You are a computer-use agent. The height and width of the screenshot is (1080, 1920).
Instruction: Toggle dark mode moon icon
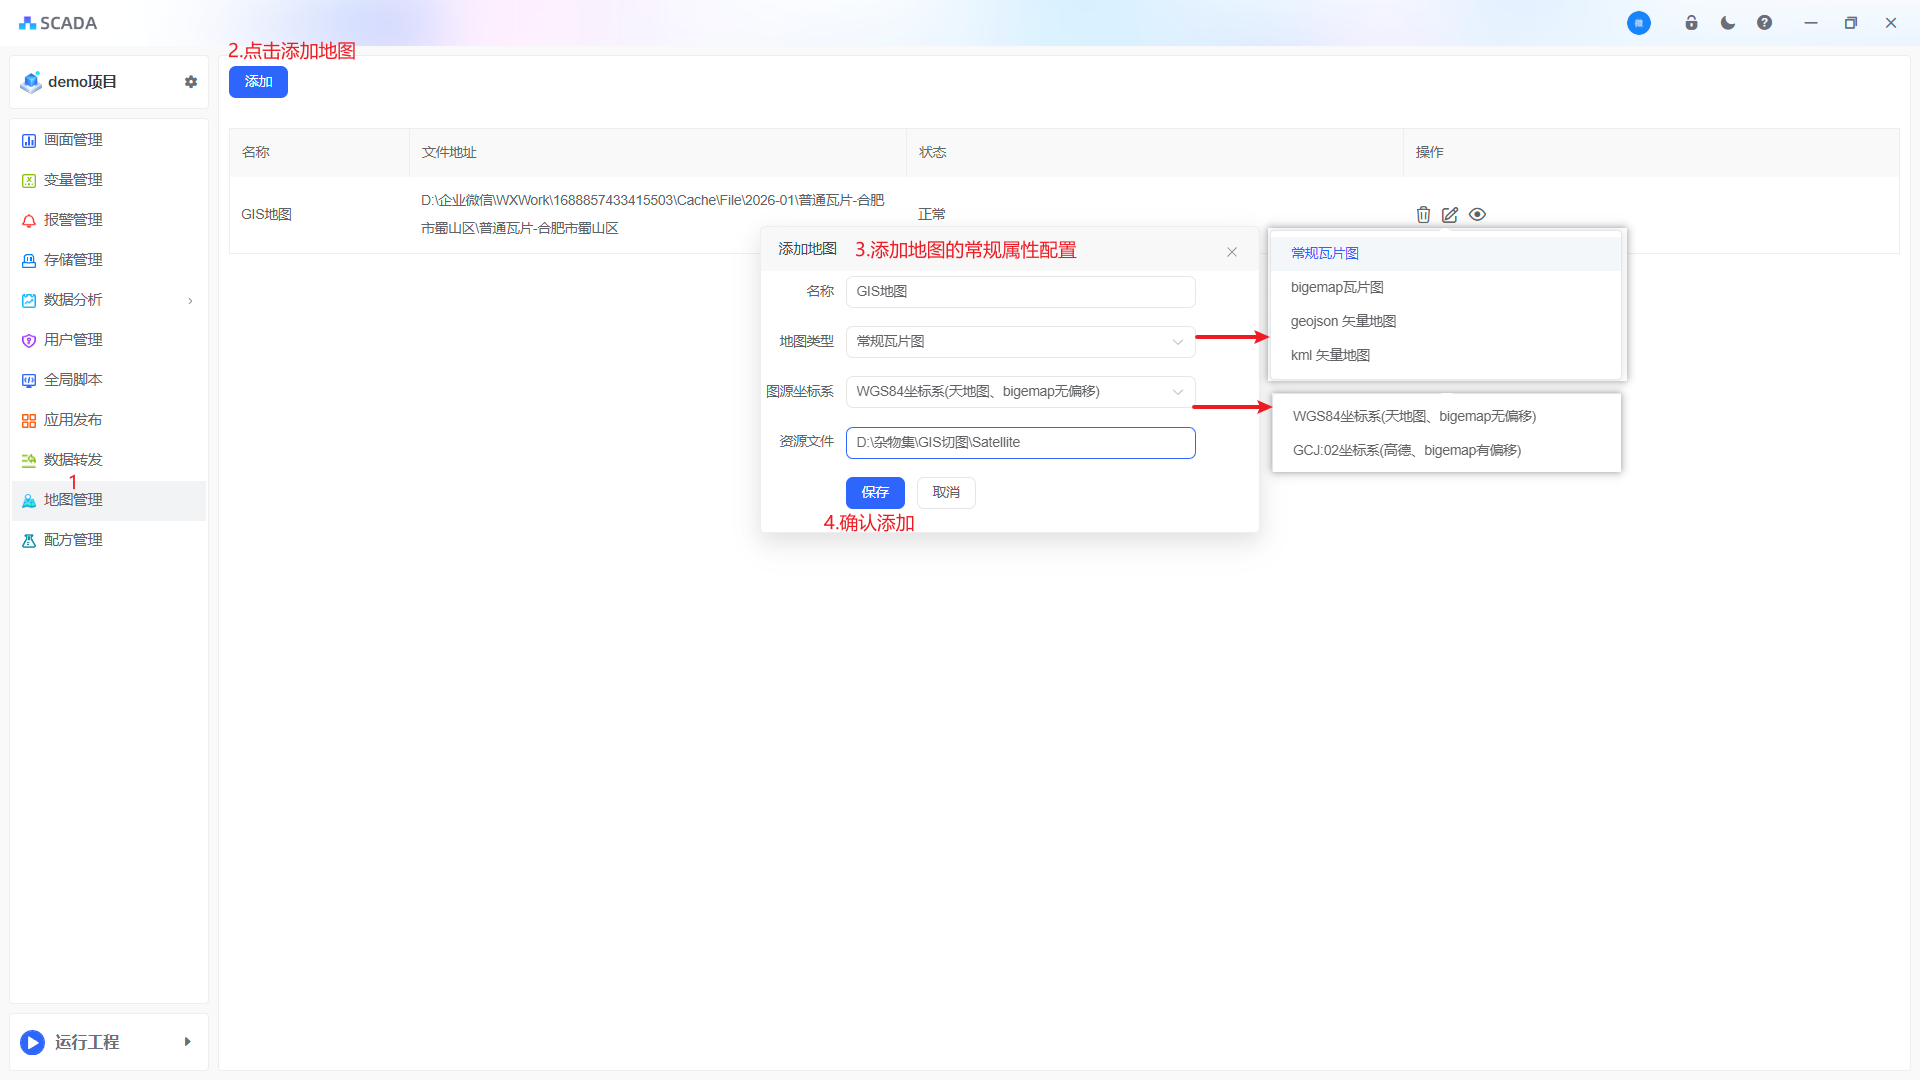[1728, 23]
